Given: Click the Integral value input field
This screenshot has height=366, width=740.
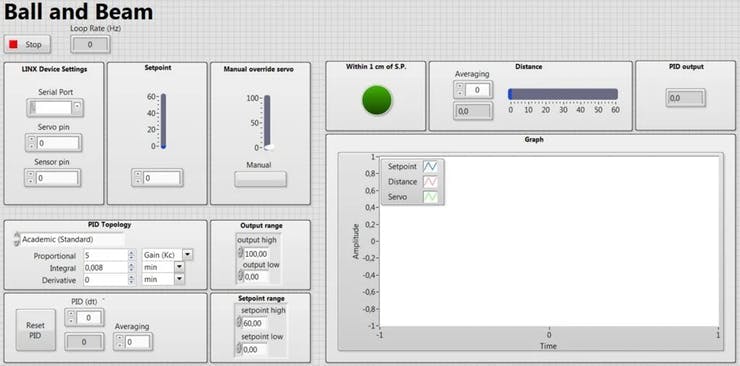Looking at the screenshot, I should [x=106, y=267].
